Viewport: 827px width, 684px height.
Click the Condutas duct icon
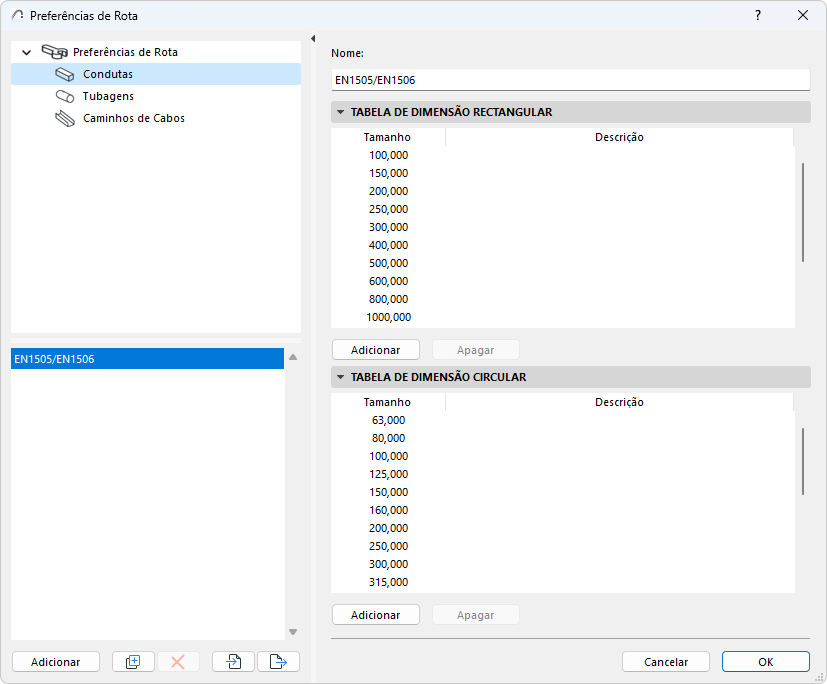coord(65,74)
